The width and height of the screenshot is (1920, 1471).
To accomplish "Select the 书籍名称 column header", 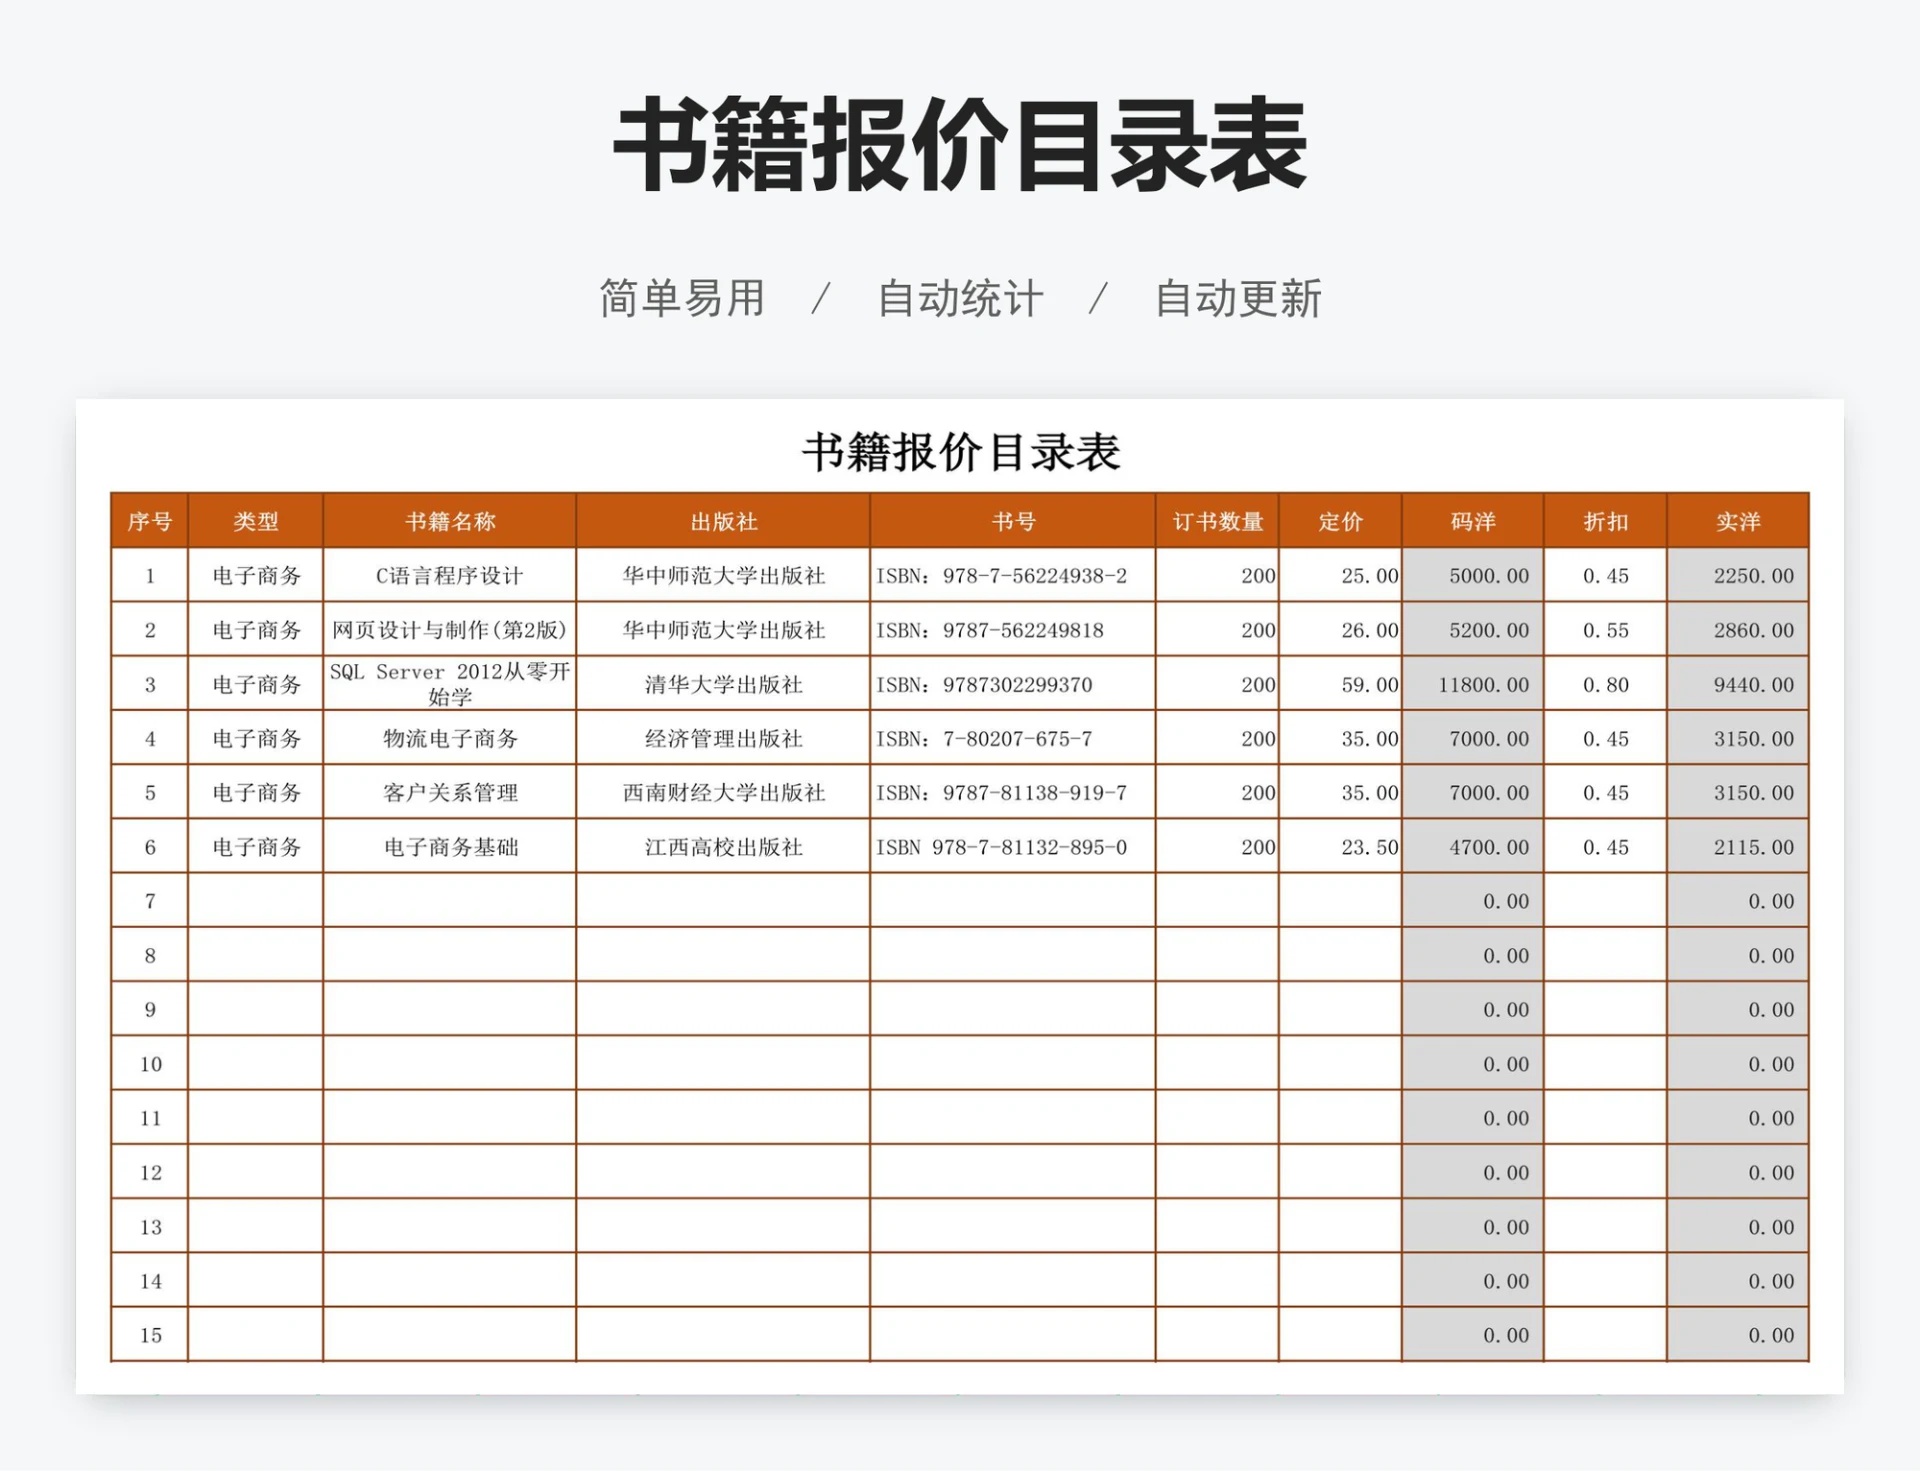I will click(x=449, y=521).
